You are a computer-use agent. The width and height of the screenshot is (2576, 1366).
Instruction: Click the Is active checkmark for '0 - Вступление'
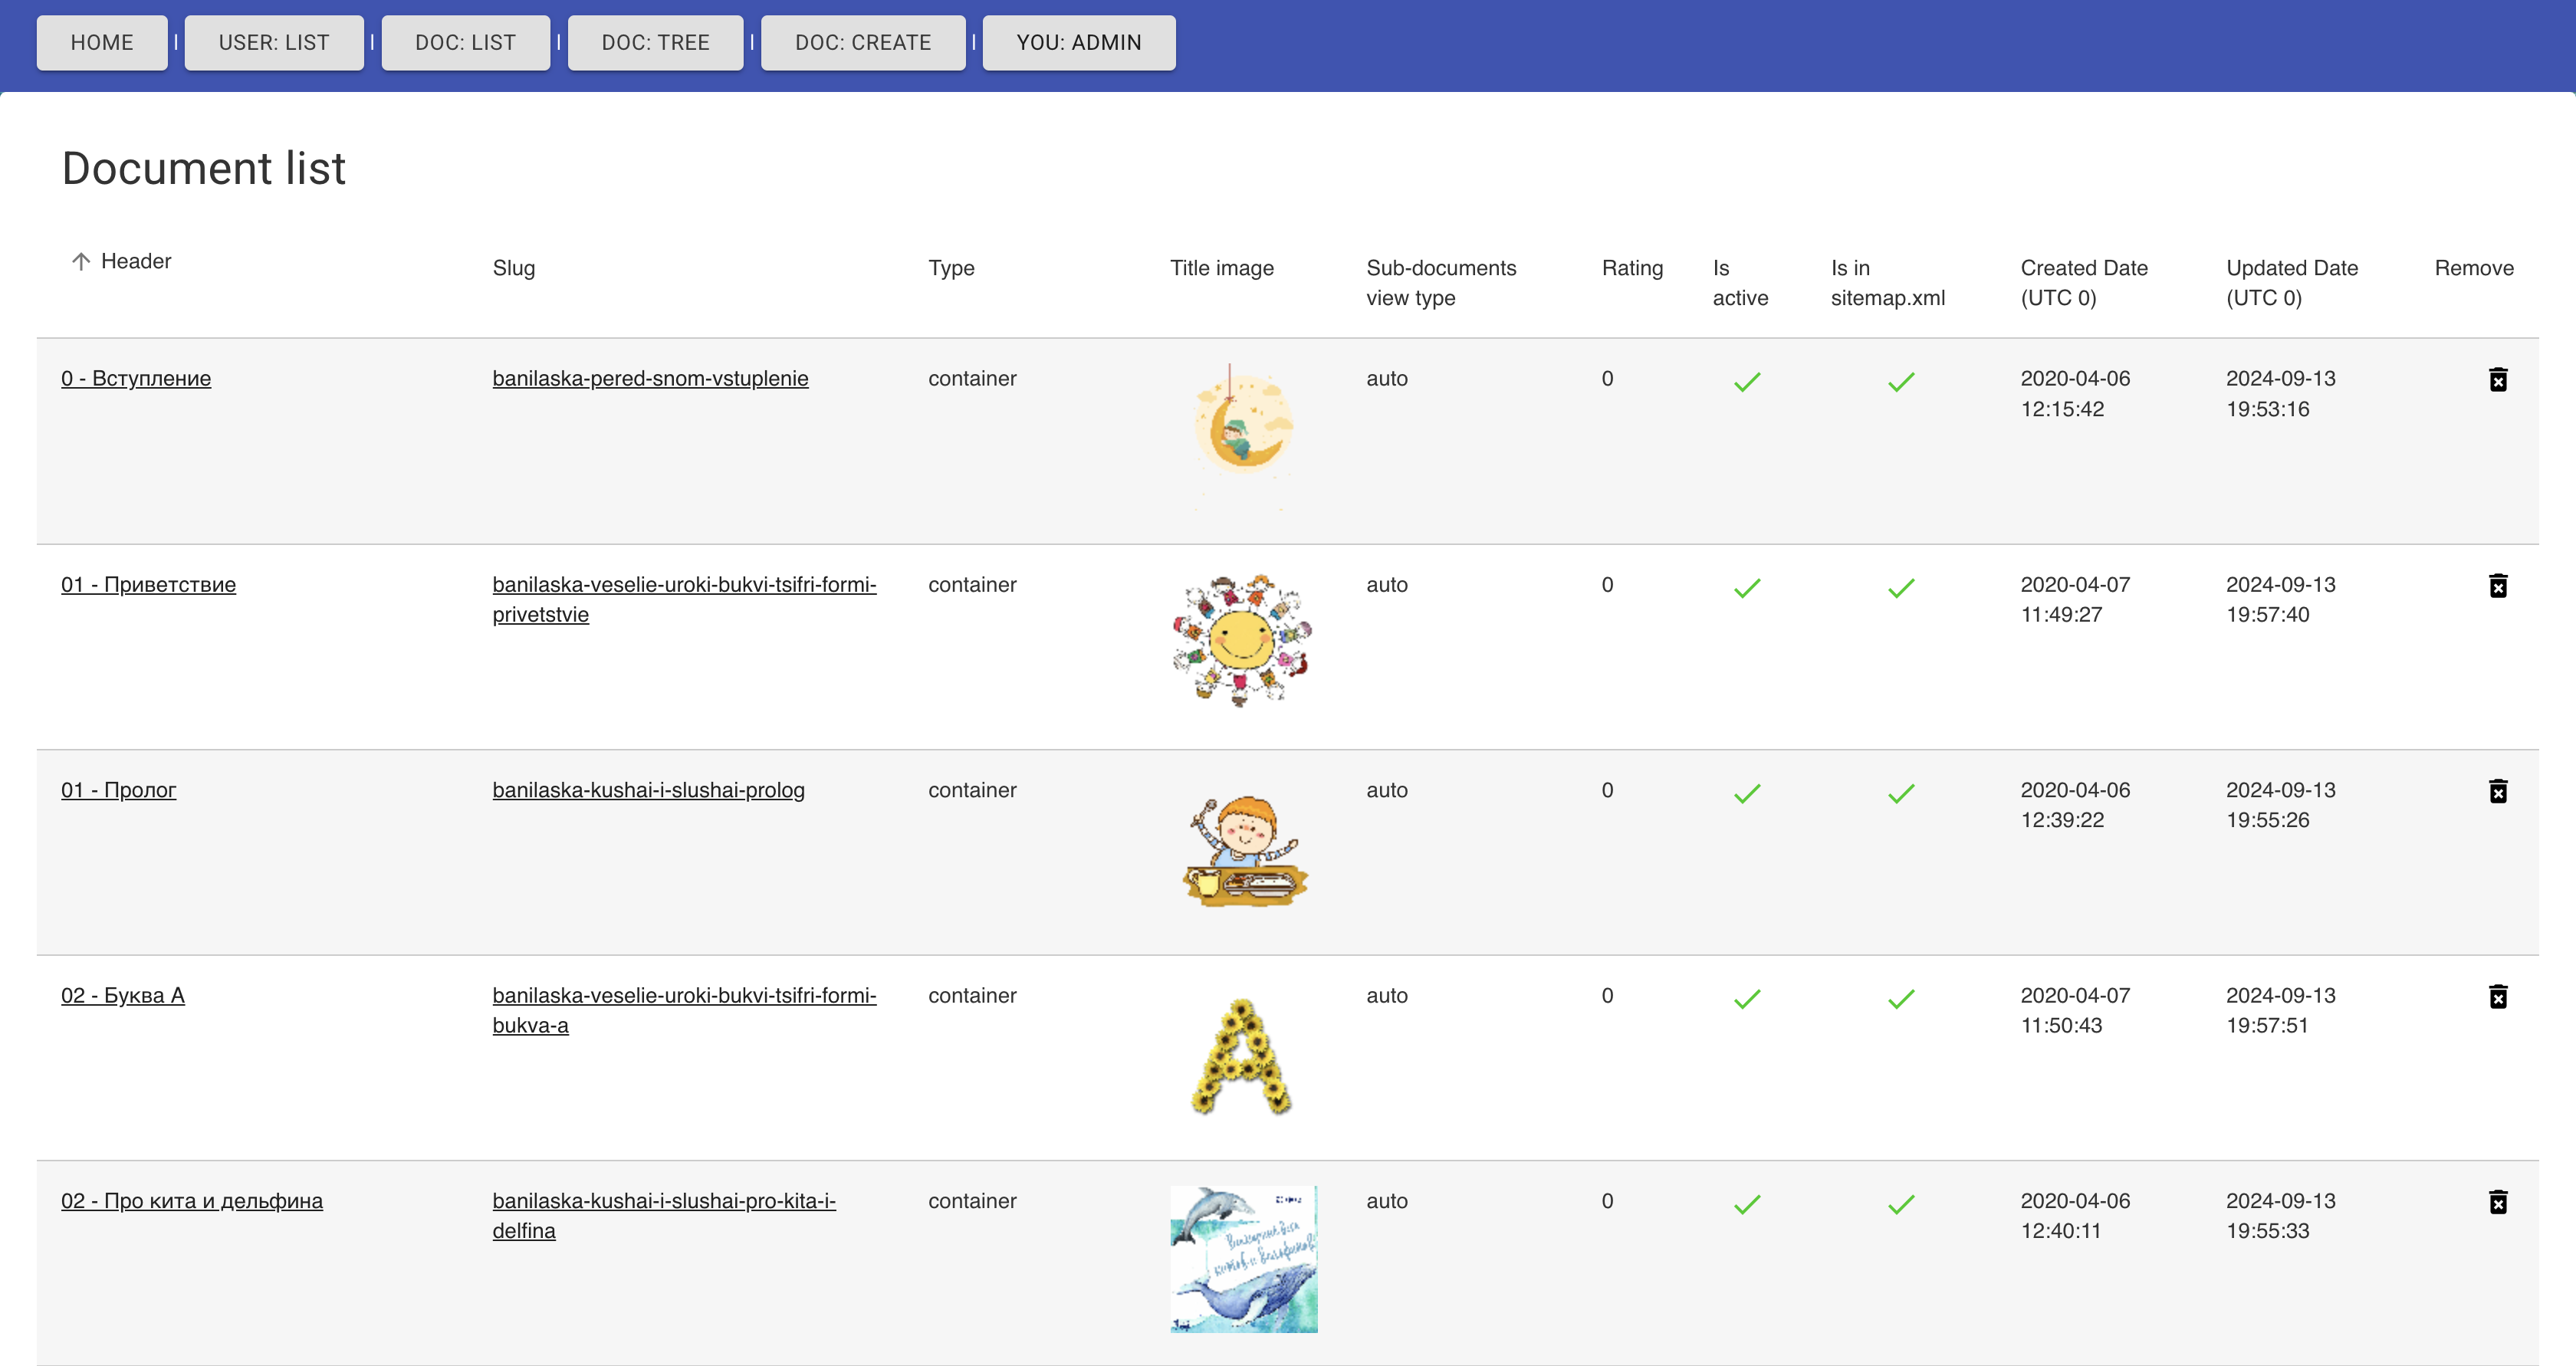click(x=1746, y=382)
